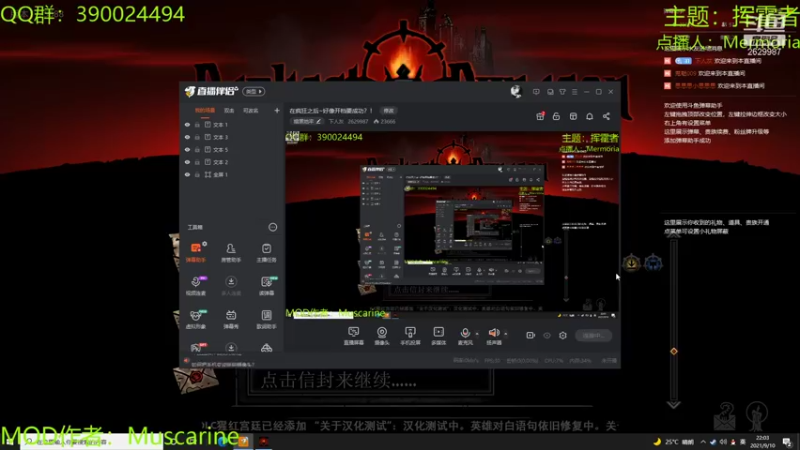Click the user avatar in title bar
The image size is (800, 450).
click(x=516, y=91)
